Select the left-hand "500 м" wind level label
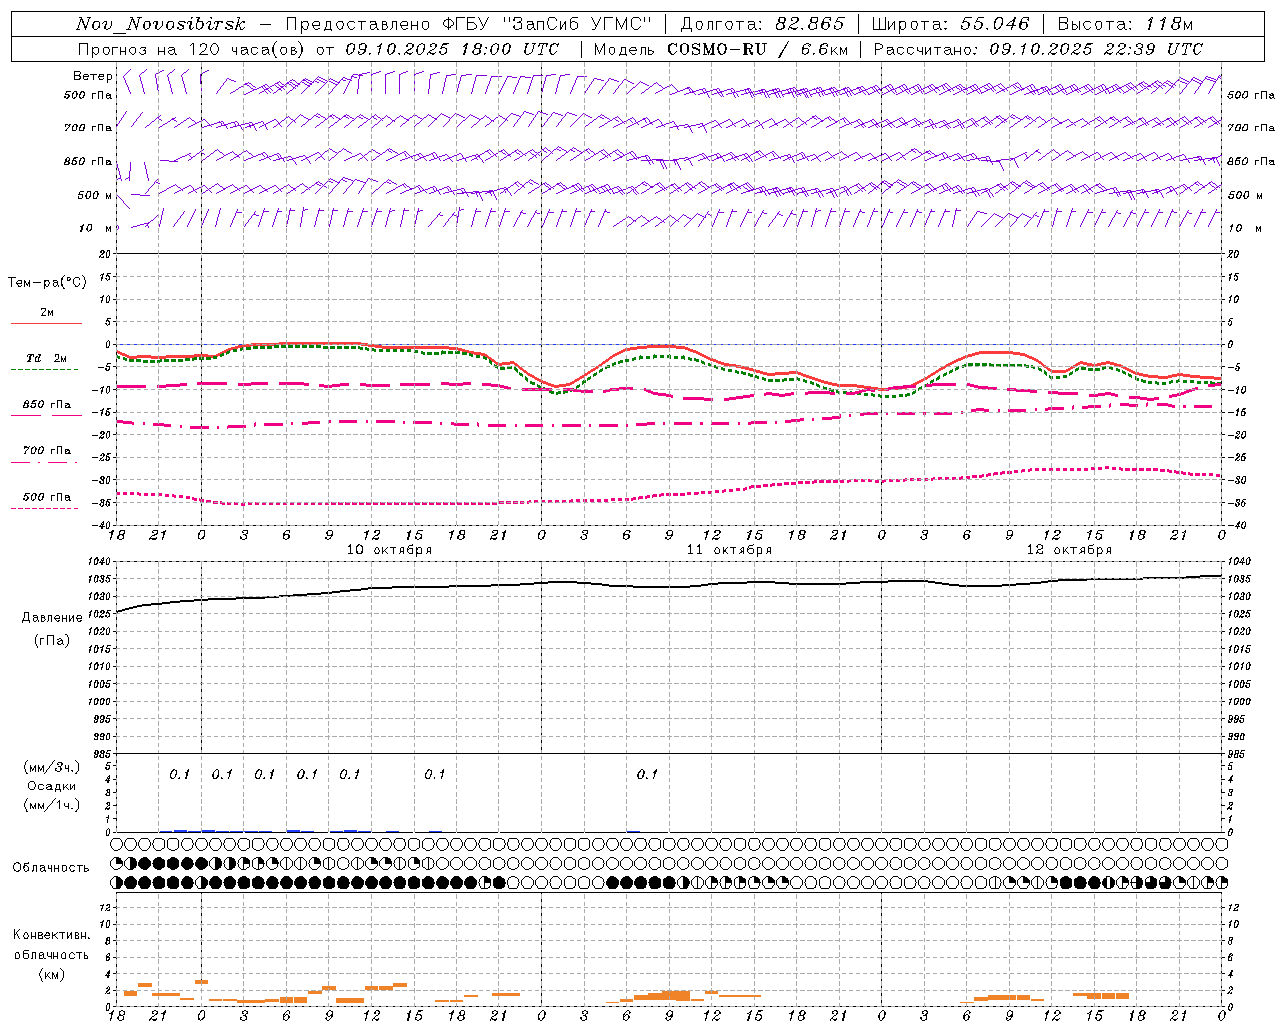 [x=95, y=195]
